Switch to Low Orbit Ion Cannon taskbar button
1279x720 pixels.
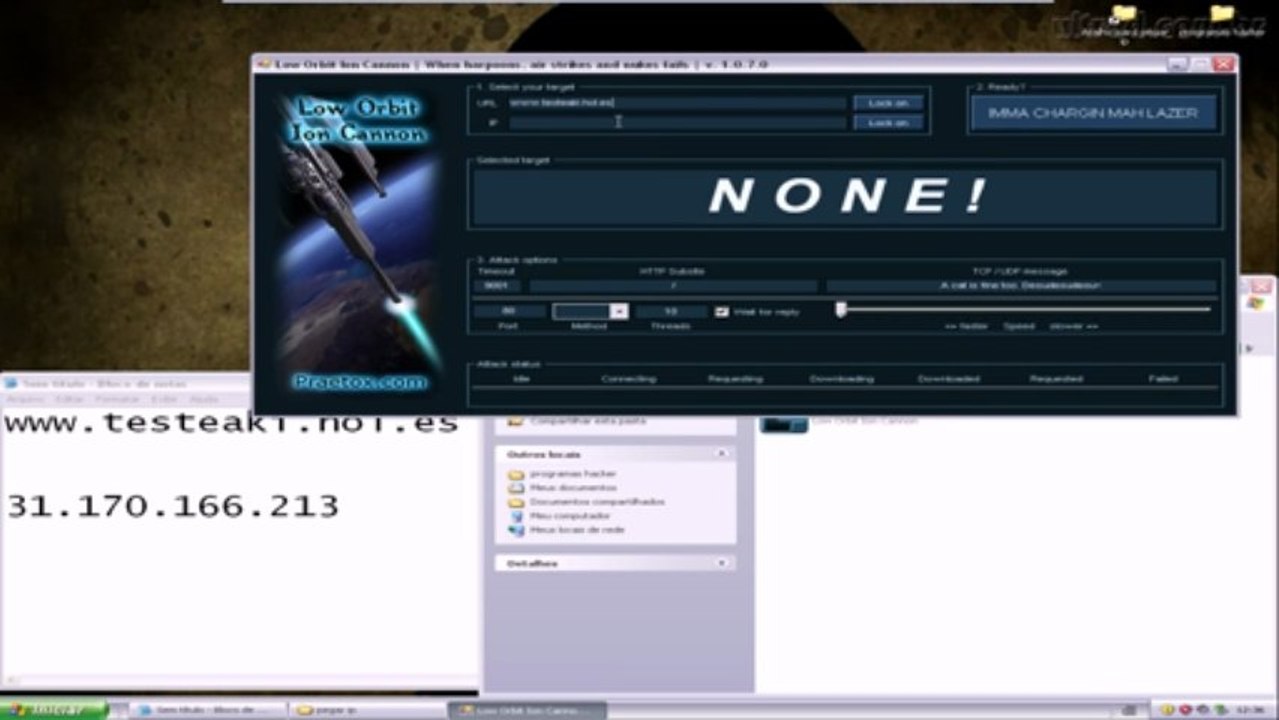click(x=527, y=710)
